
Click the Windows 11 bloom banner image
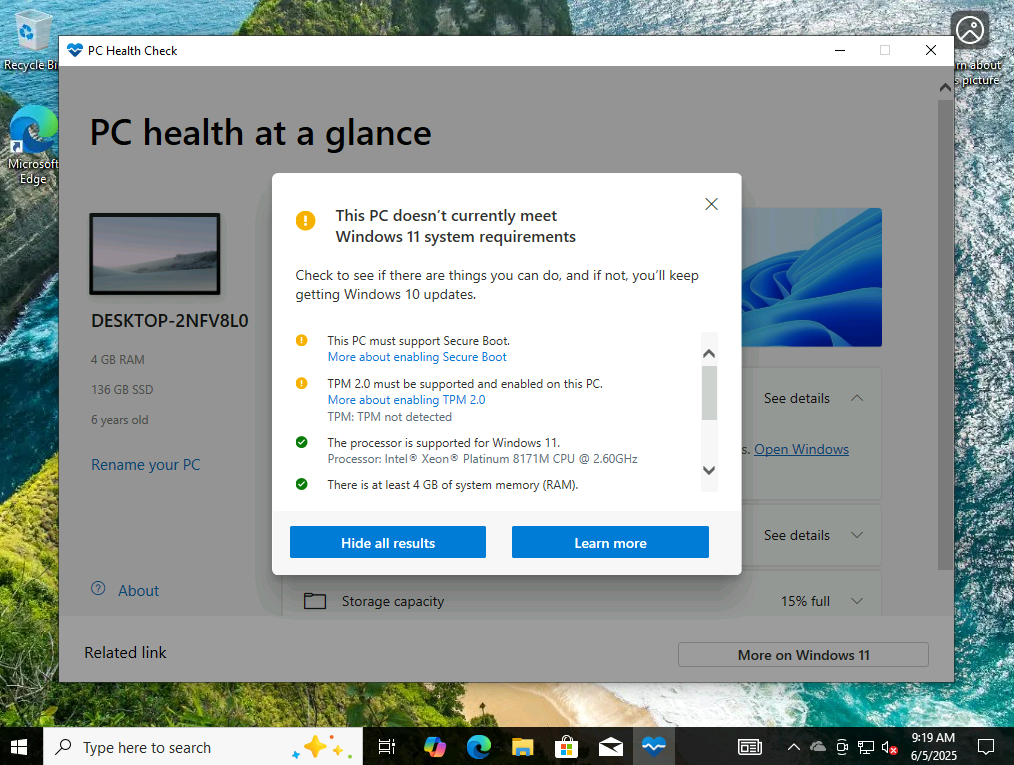click(x=812, y=277)
